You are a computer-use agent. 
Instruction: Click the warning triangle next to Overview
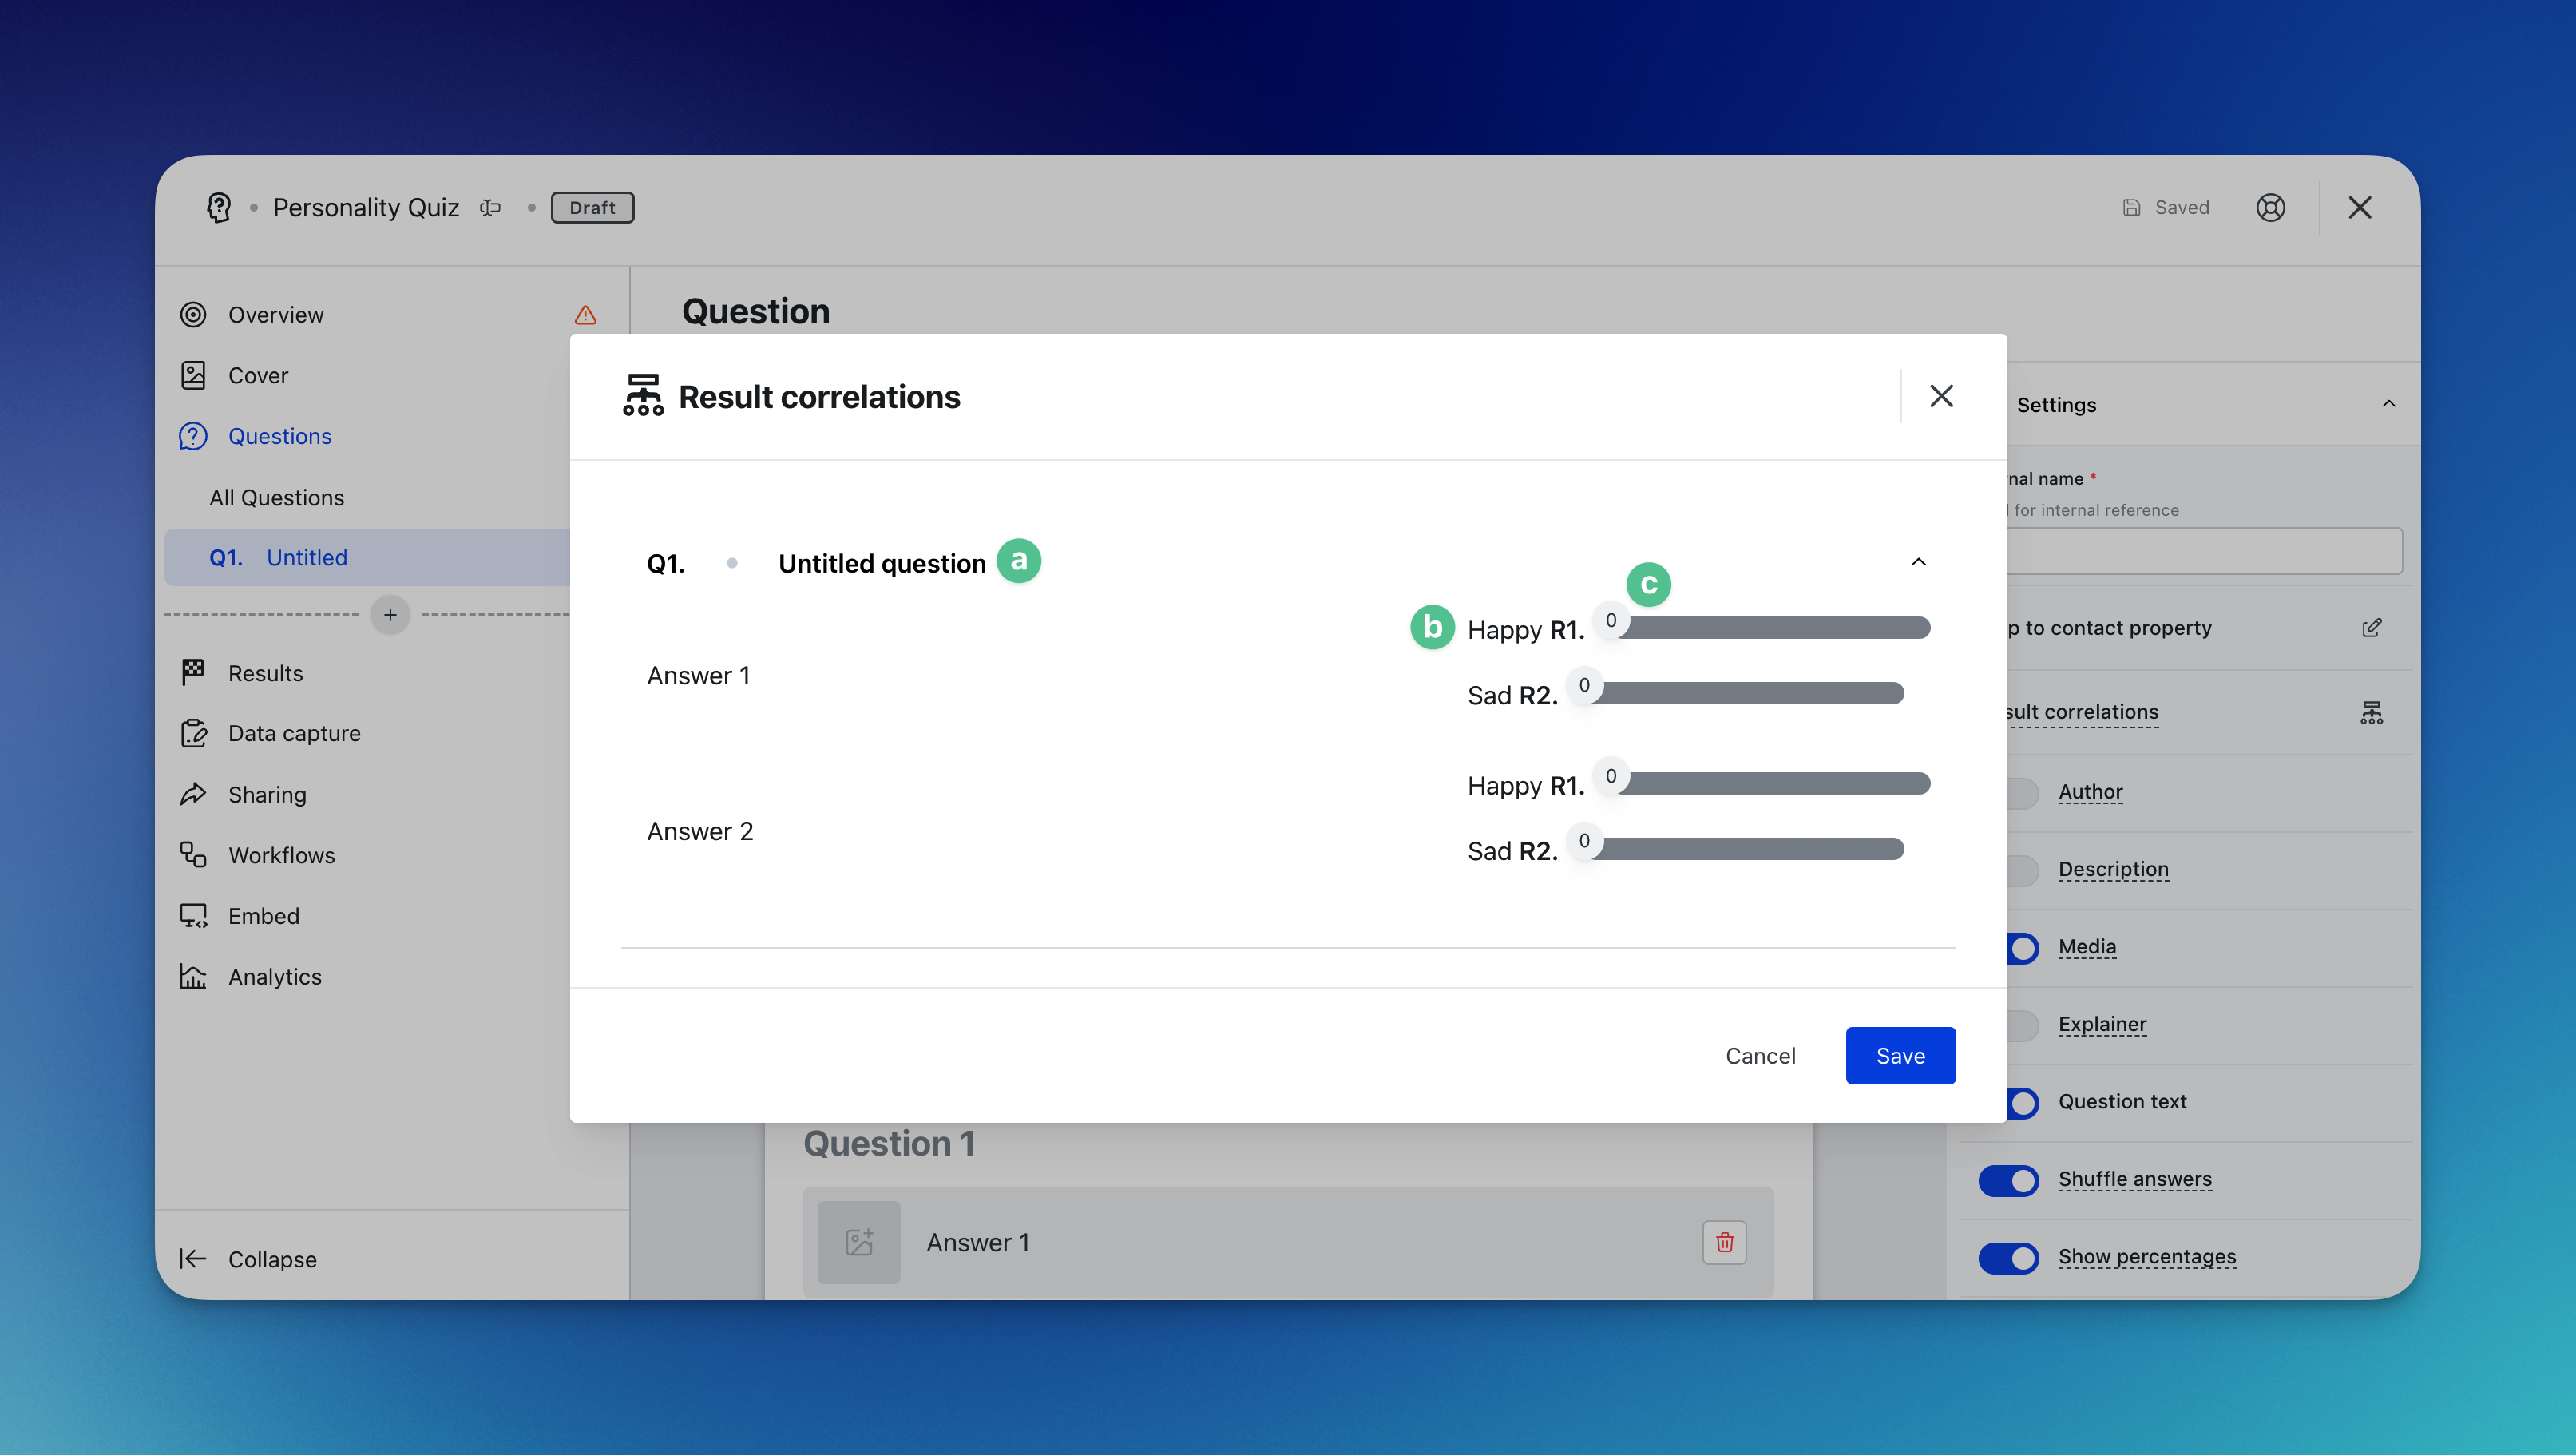(585, 315)
